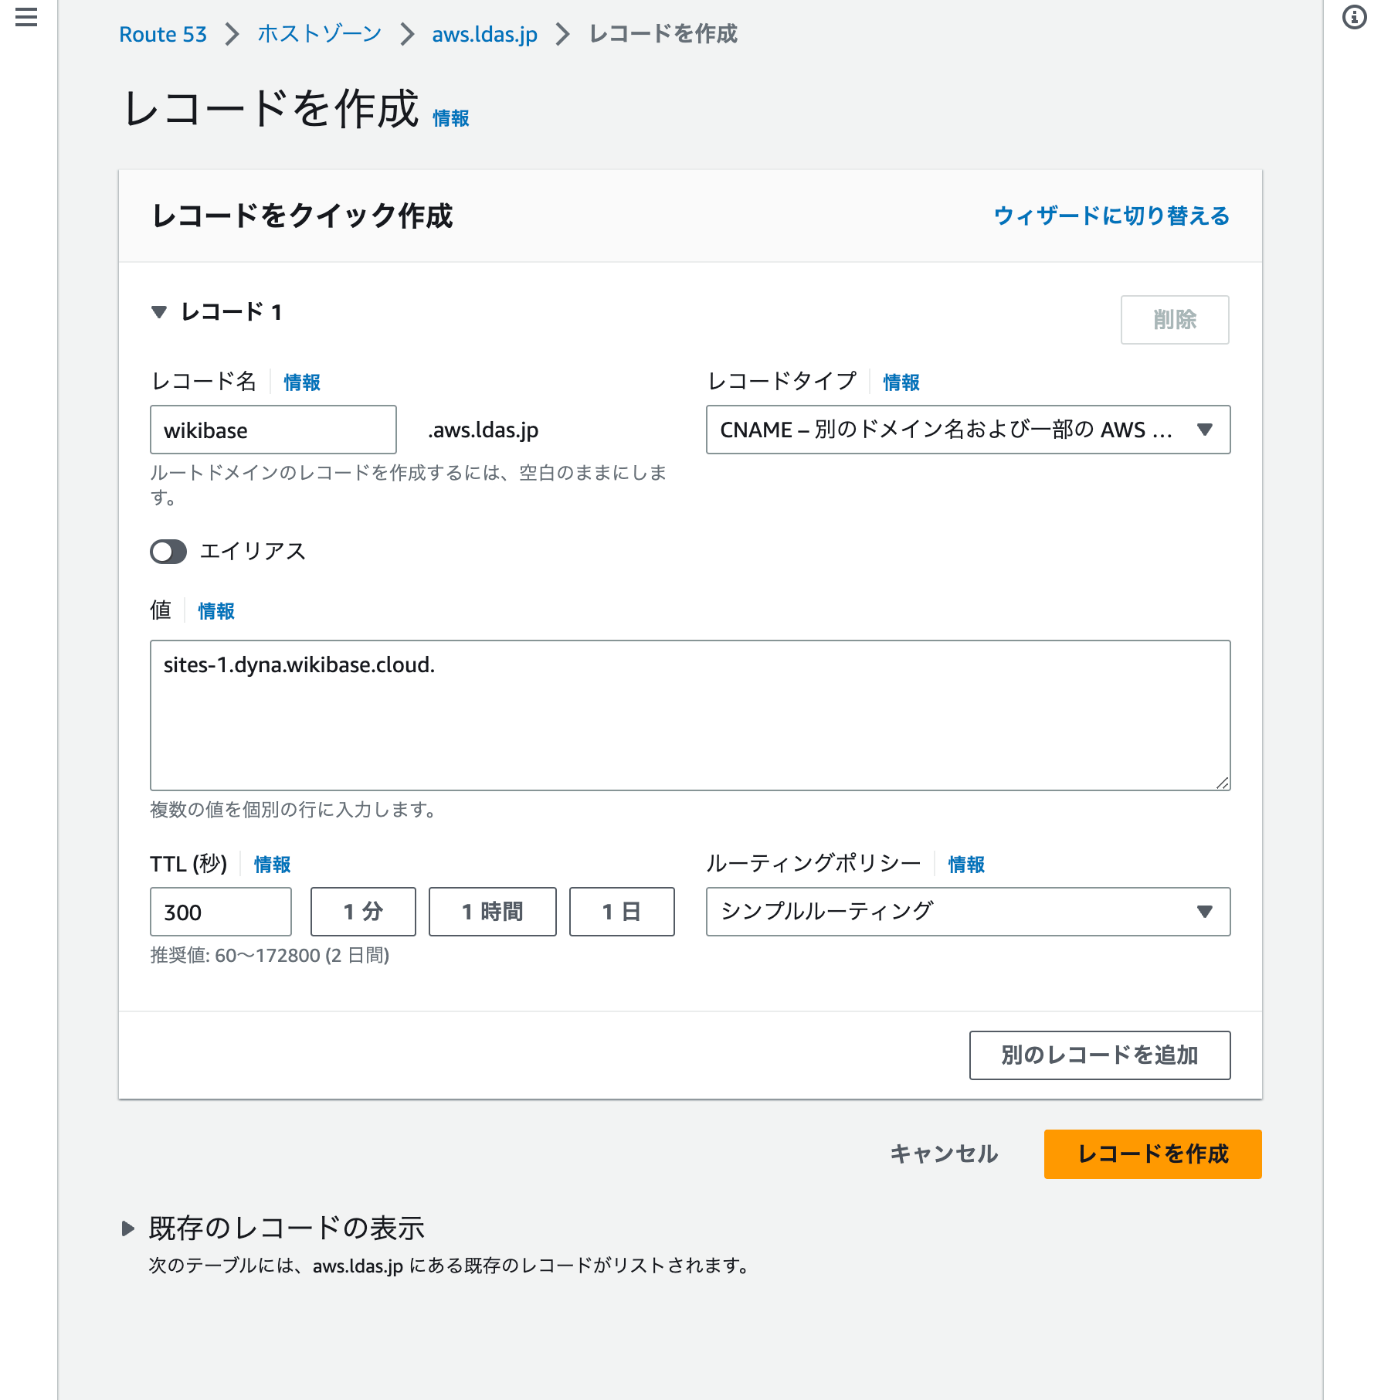The height and width of the screenshot is (1400, 1381).
Task: Open 情報 link next to レコードタイプ
Action: [x=901, y=382]
